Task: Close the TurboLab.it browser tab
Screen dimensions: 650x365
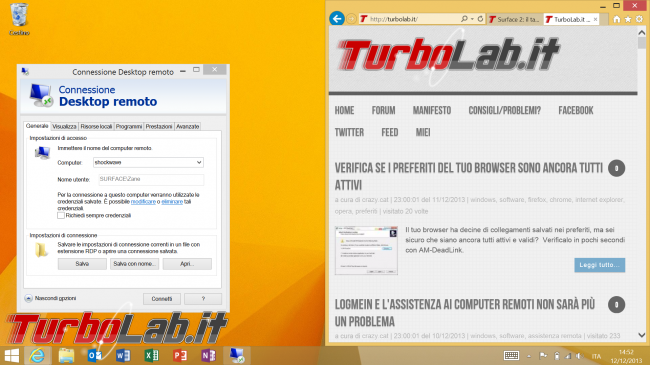Action: [595, 19]
